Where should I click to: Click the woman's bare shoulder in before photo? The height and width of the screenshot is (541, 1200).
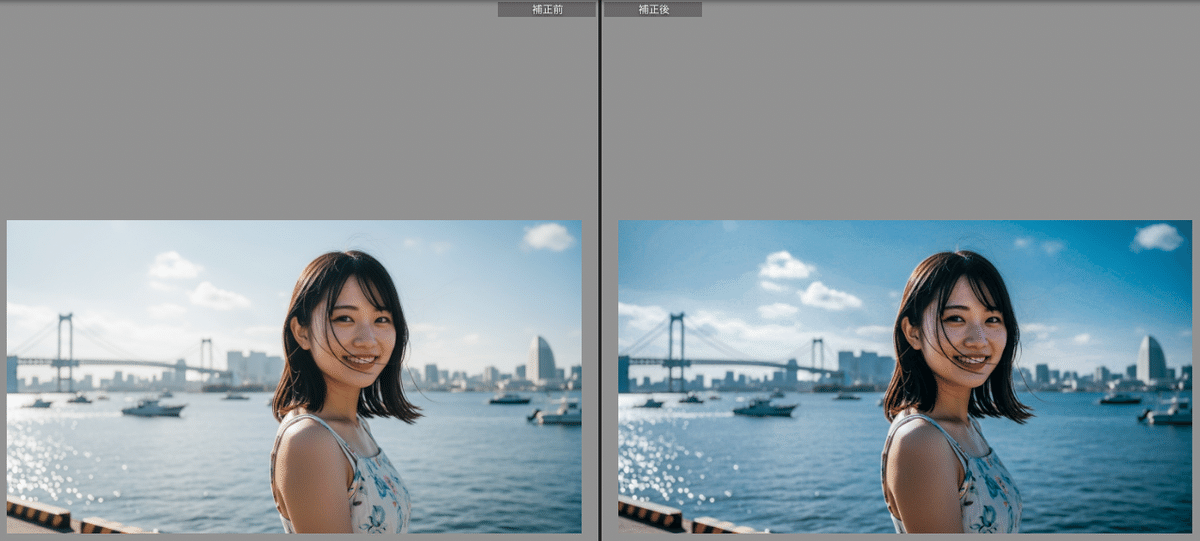(x=301, y=450)
